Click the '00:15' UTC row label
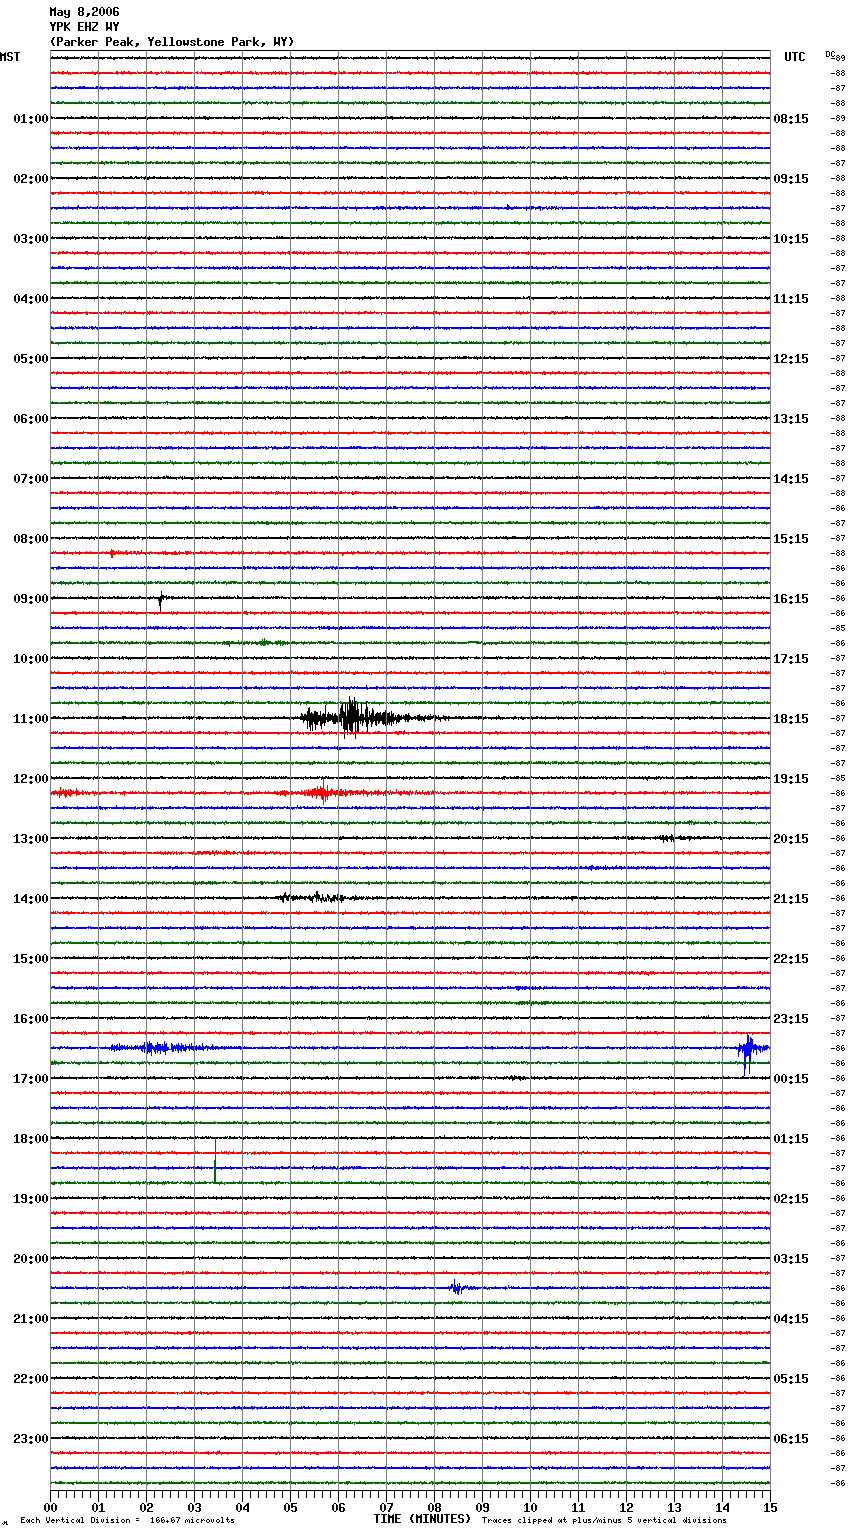 click(791, 1079)
